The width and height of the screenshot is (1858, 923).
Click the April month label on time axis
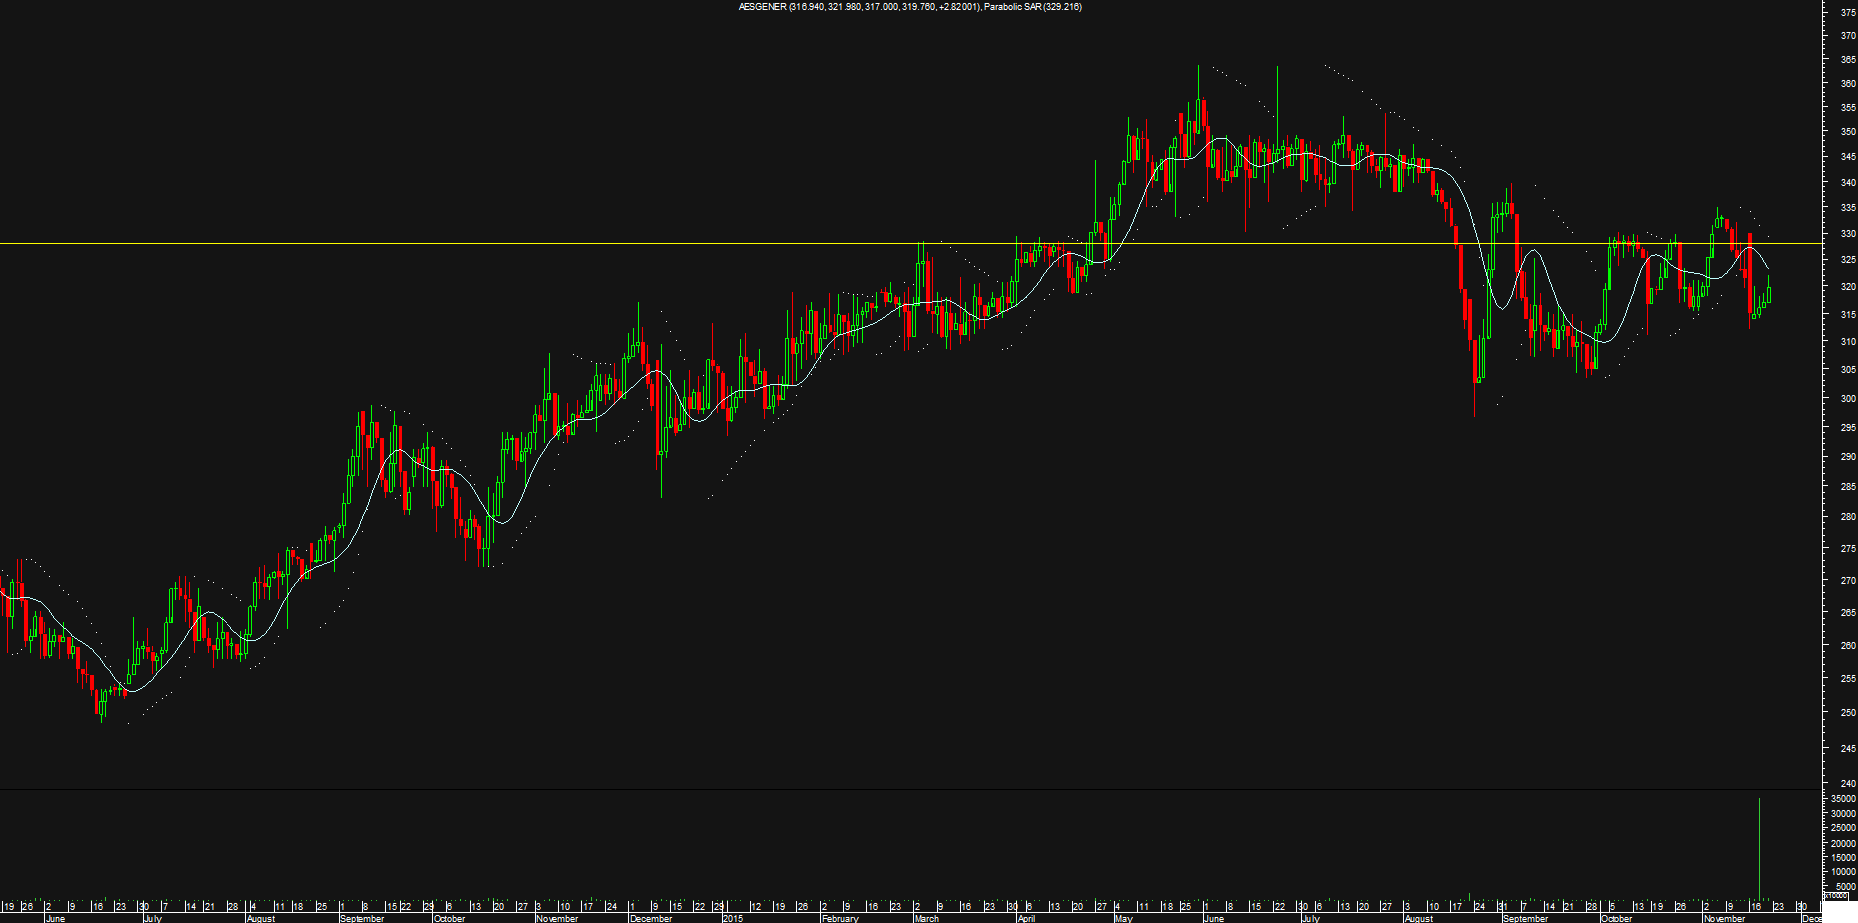pos(1027,918)
